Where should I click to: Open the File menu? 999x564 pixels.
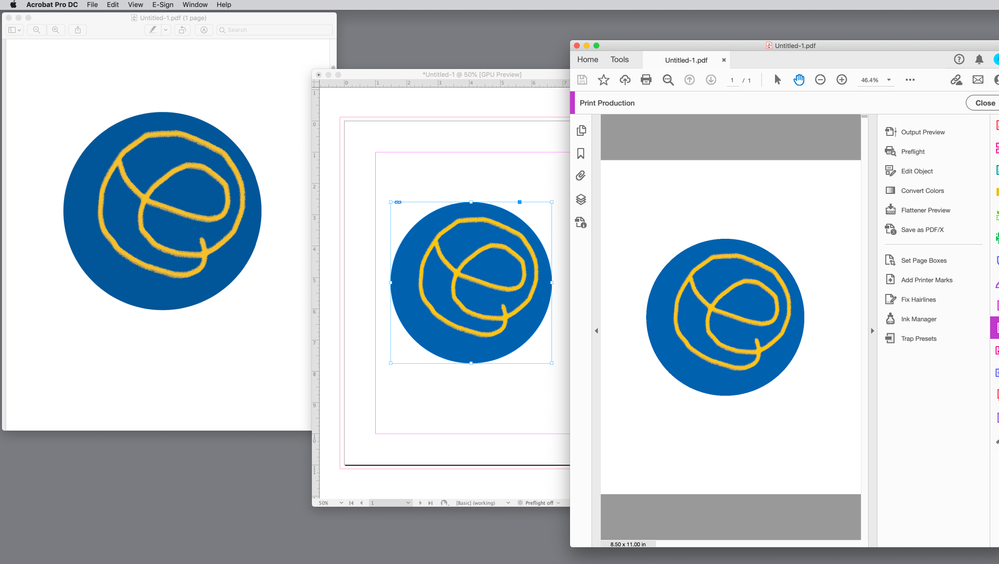tap(92, 4)
